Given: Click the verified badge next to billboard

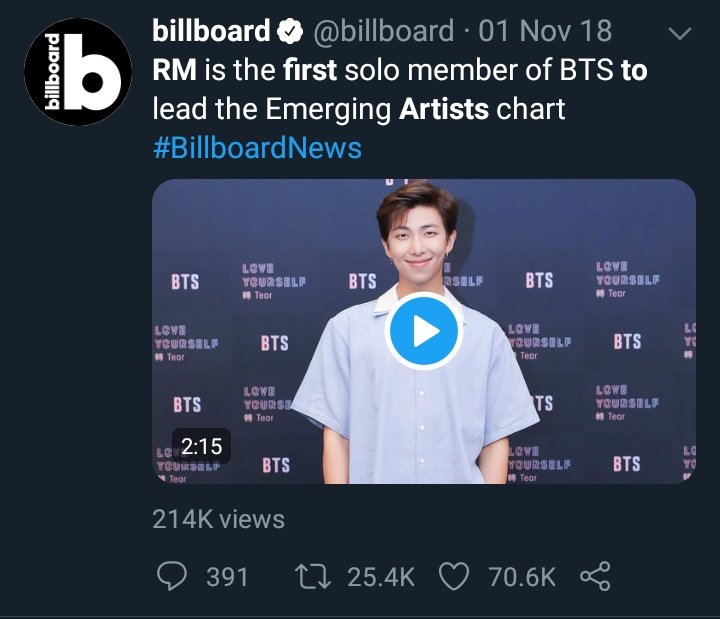Looking at the screenshot, I should (x=291, y=31).
